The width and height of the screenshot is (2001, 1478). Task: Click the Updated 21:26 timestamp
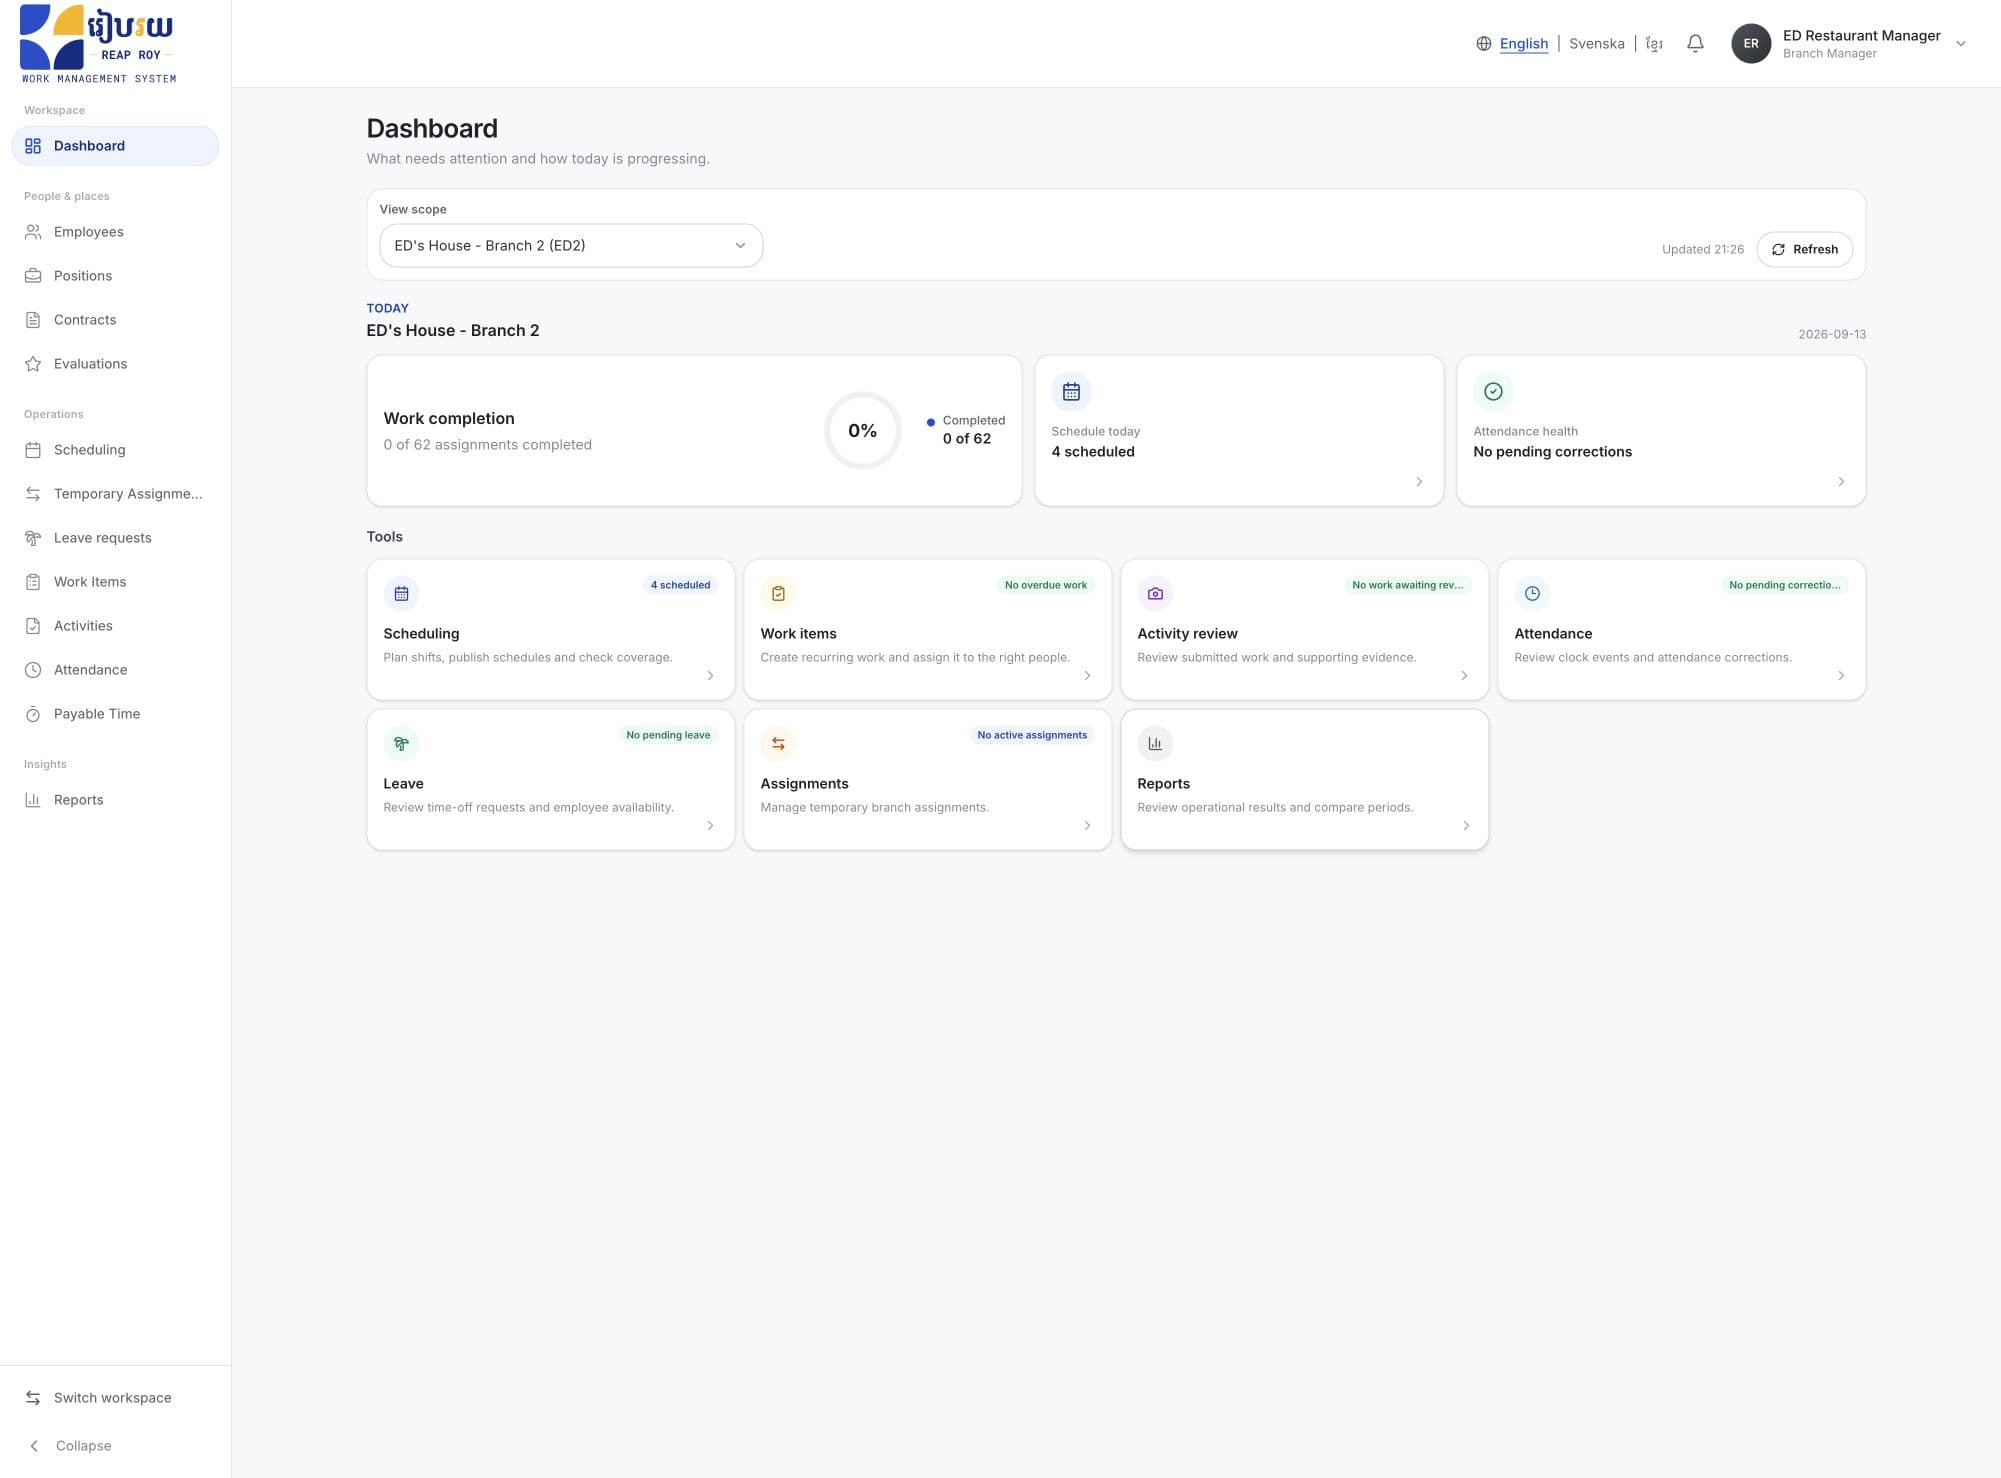tap(1702, 250)
